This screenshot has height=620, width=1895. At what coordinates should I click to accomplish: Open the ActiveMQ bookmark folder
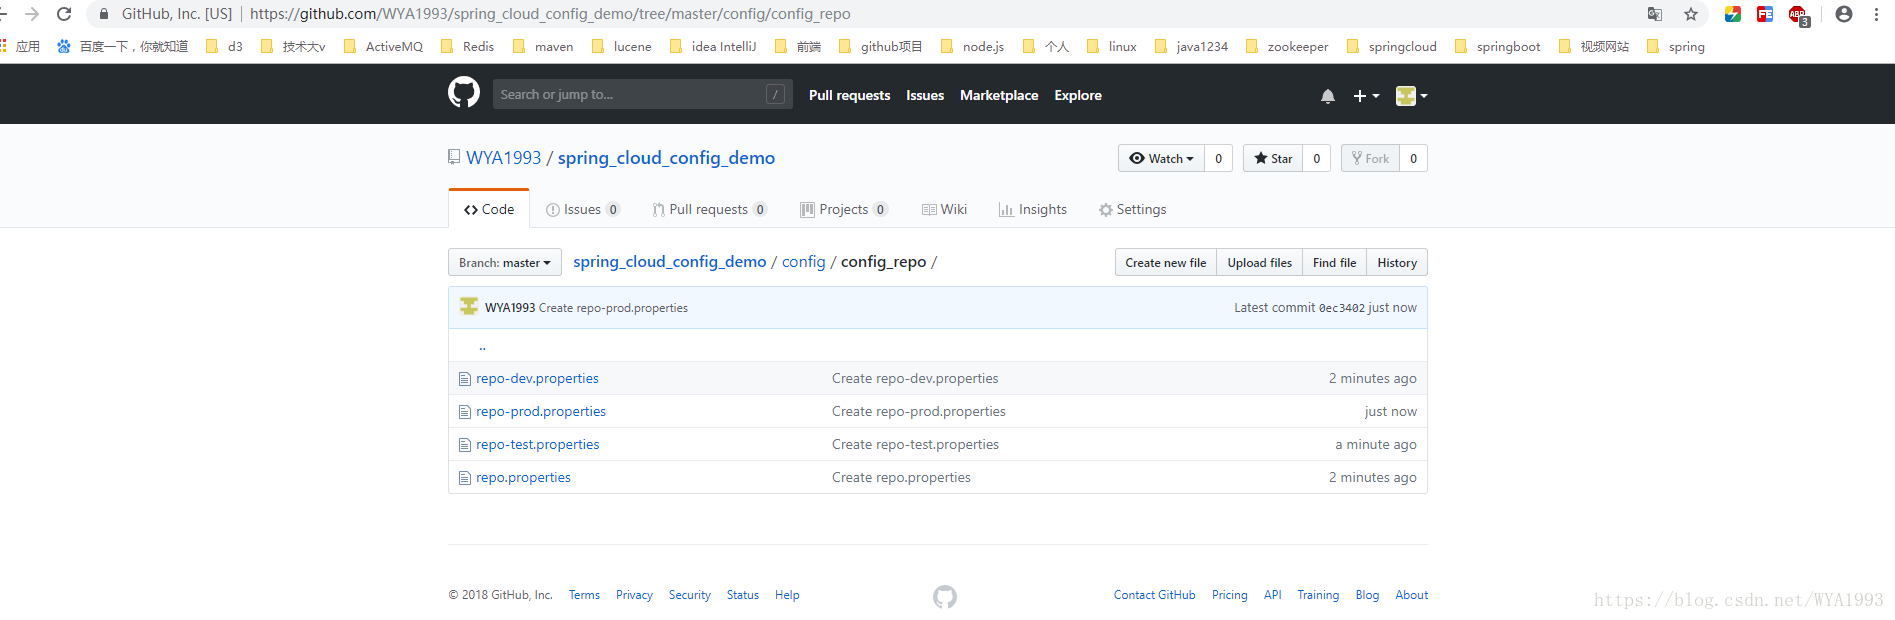coord(383,46)
